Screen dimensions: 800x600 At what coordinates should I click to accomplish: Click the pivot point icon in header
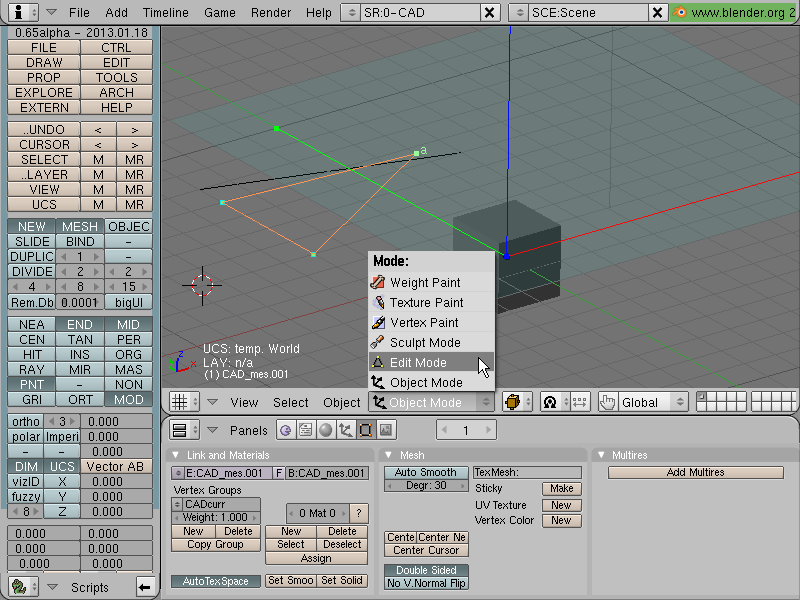(x=550, y=402)
